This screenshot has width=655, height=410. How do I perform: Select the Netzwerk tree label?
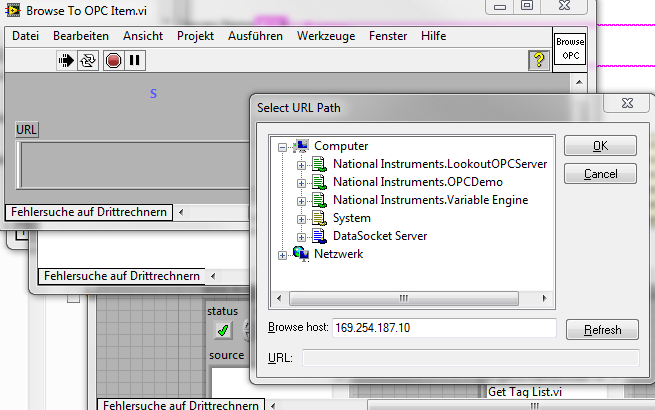tap(338, 254)
